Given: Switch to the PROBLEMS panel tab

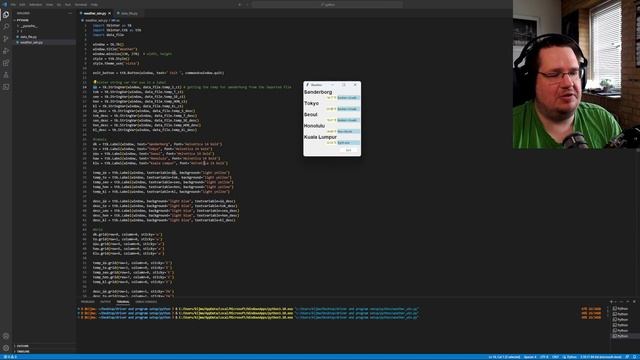Looking at the screenshot, I should tap(87, 302).
